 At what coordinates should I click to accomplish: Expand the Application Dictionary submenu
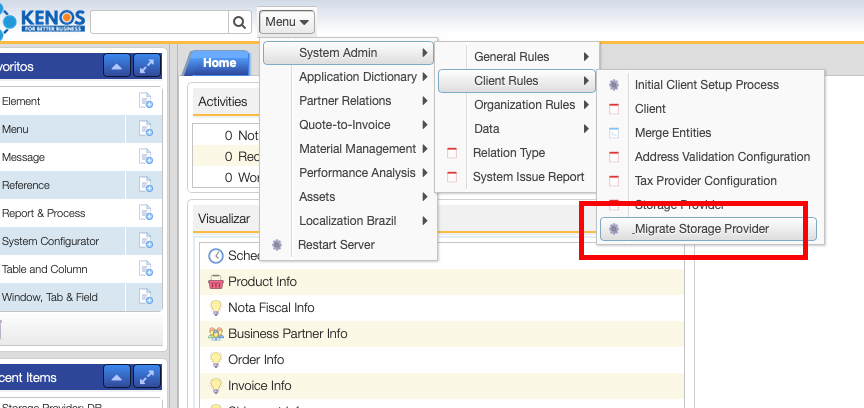tap(357, 77)
